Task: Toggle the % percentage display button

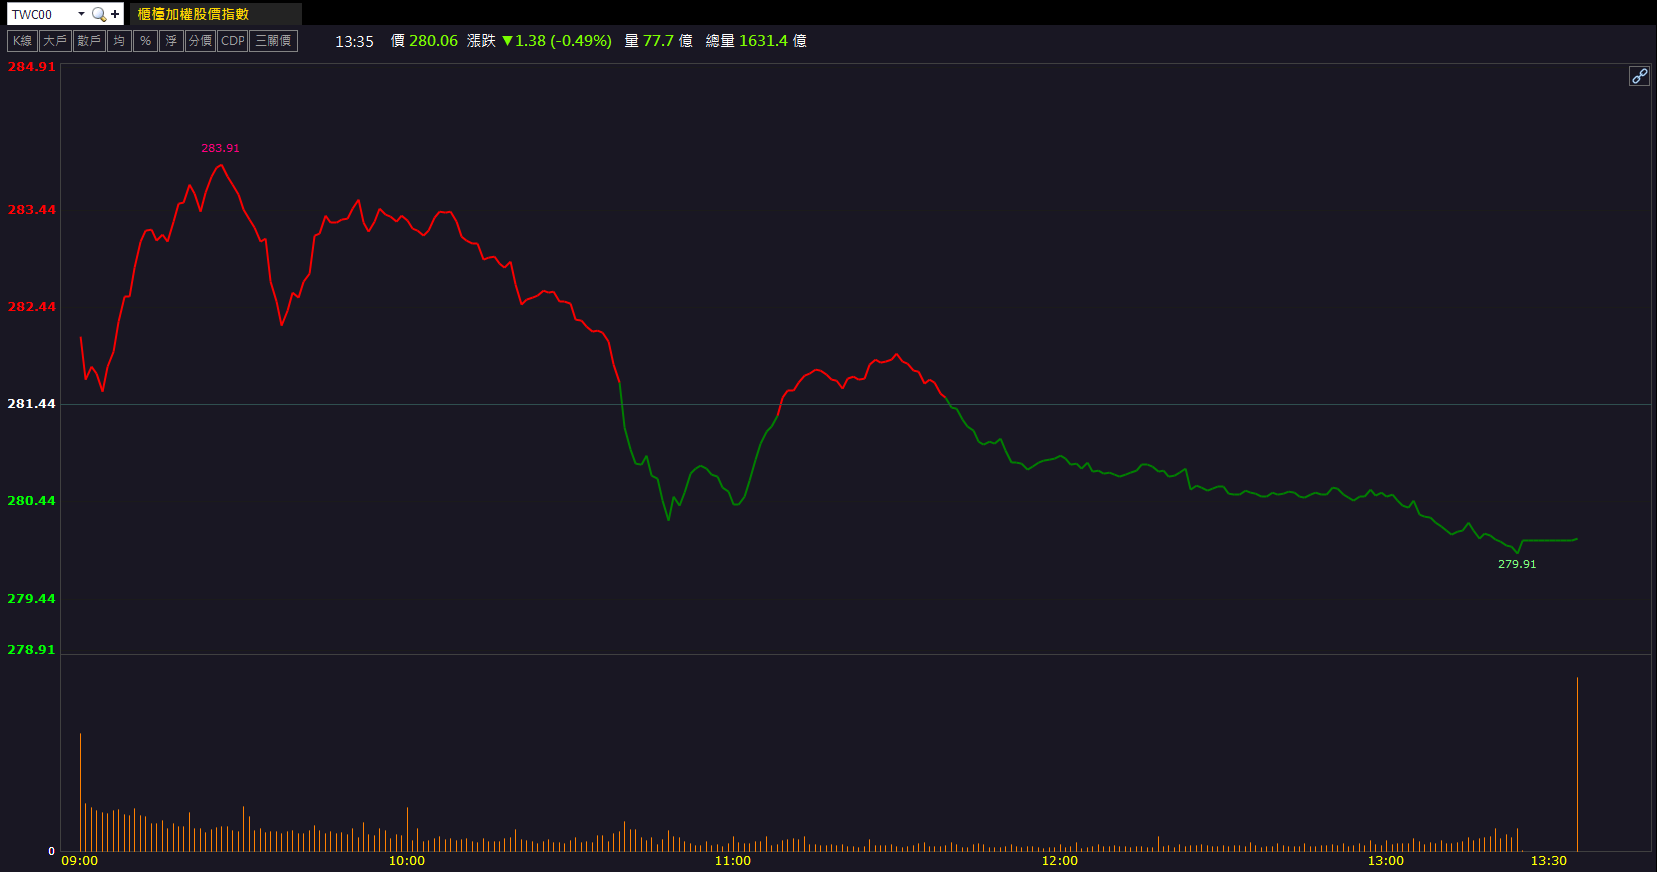Action: click(x=145, y=41)
